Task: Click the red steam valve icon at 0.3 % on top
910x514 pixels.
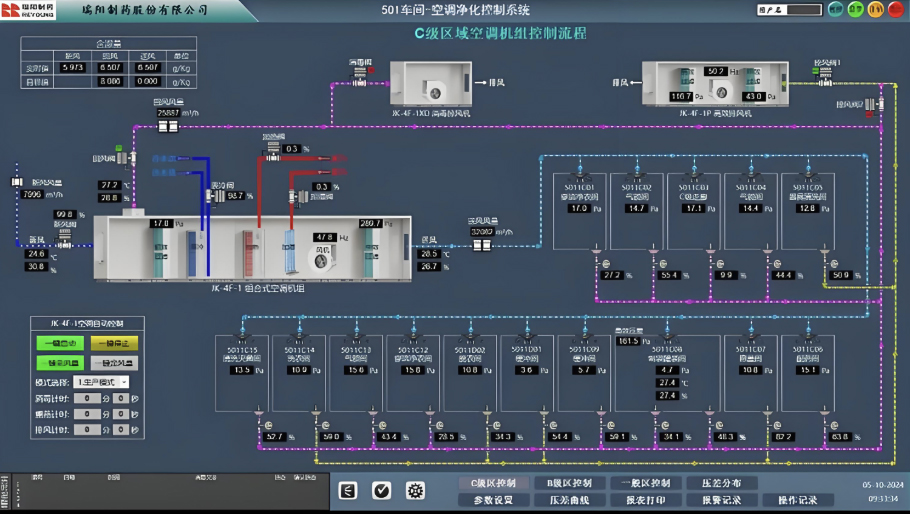Action: click(272, 151)
